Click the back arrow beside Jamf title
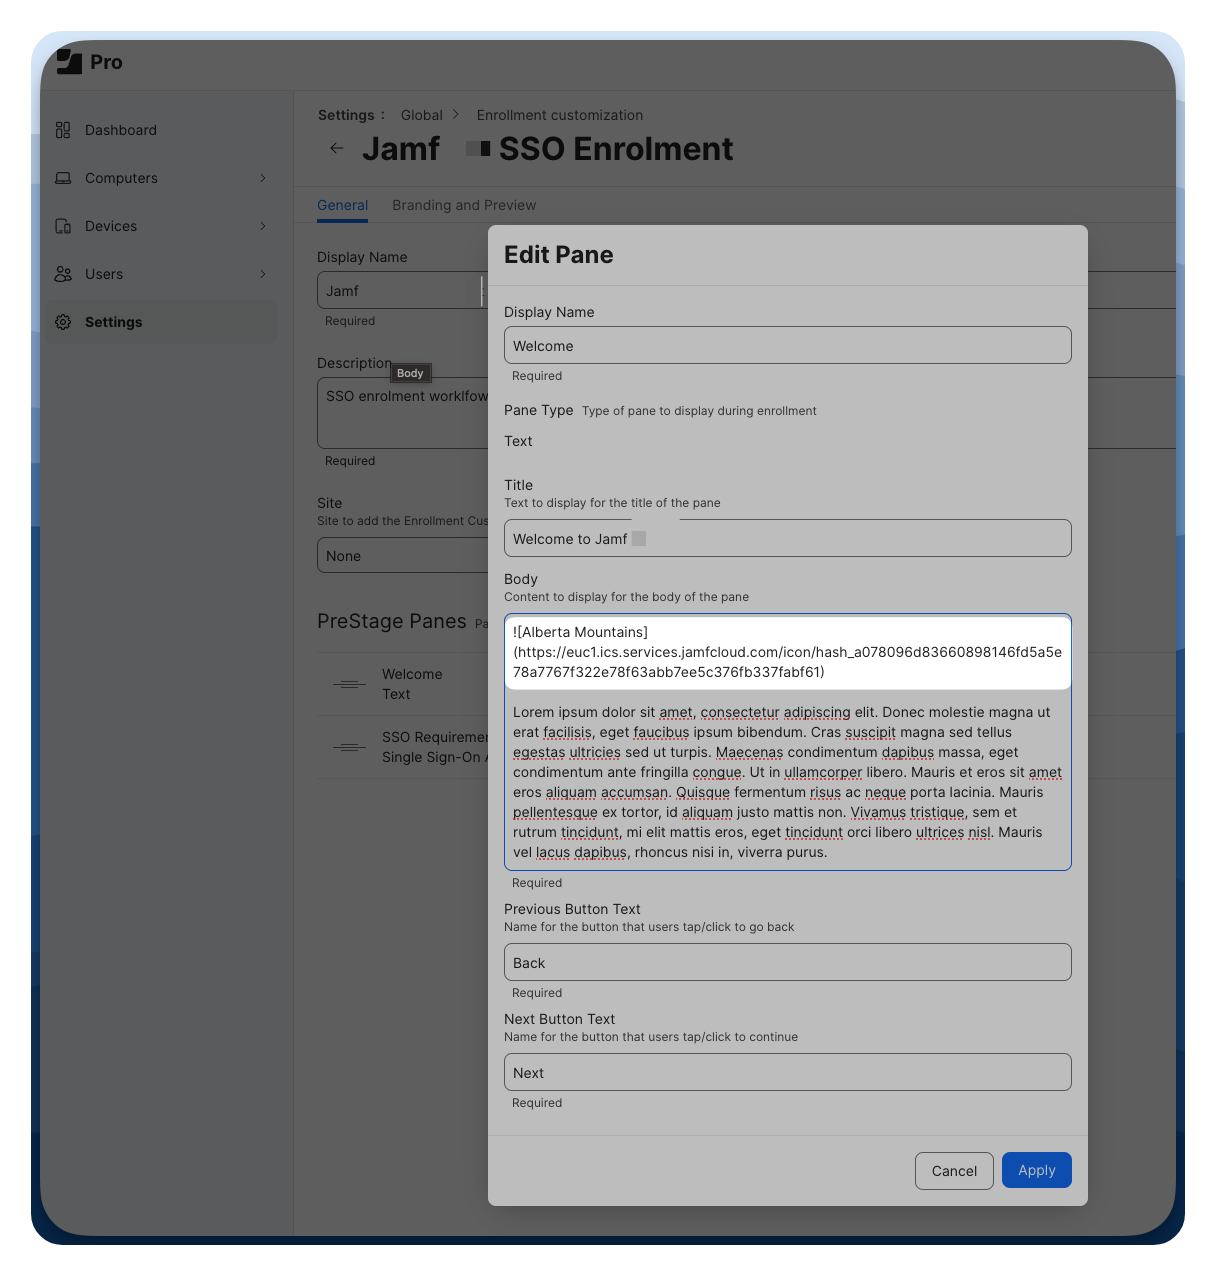Viewport: 1216px width, 1276px height. pos(337,148)
